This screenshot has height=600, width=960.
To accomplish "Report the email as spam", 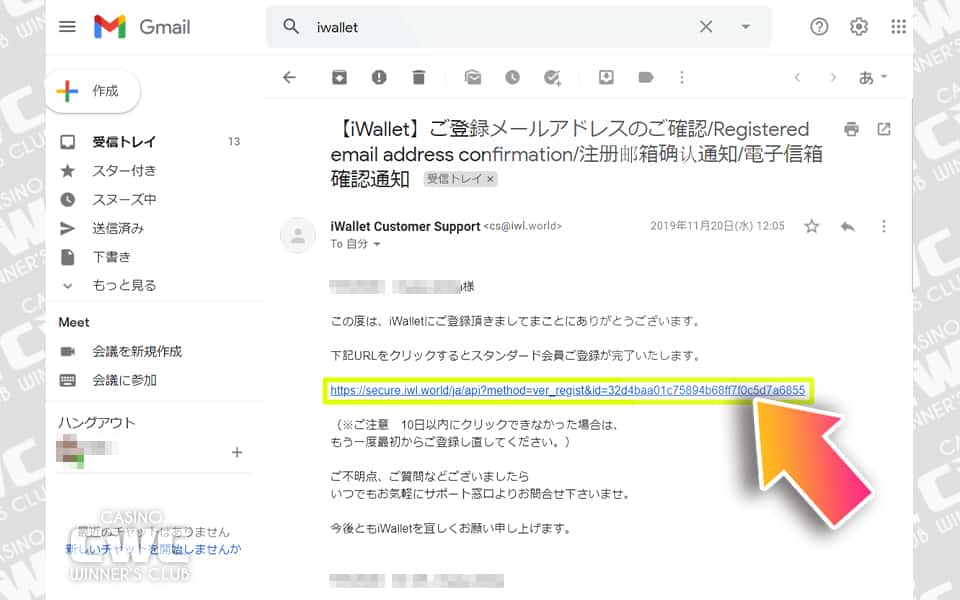I will click(x=379, y=77).
